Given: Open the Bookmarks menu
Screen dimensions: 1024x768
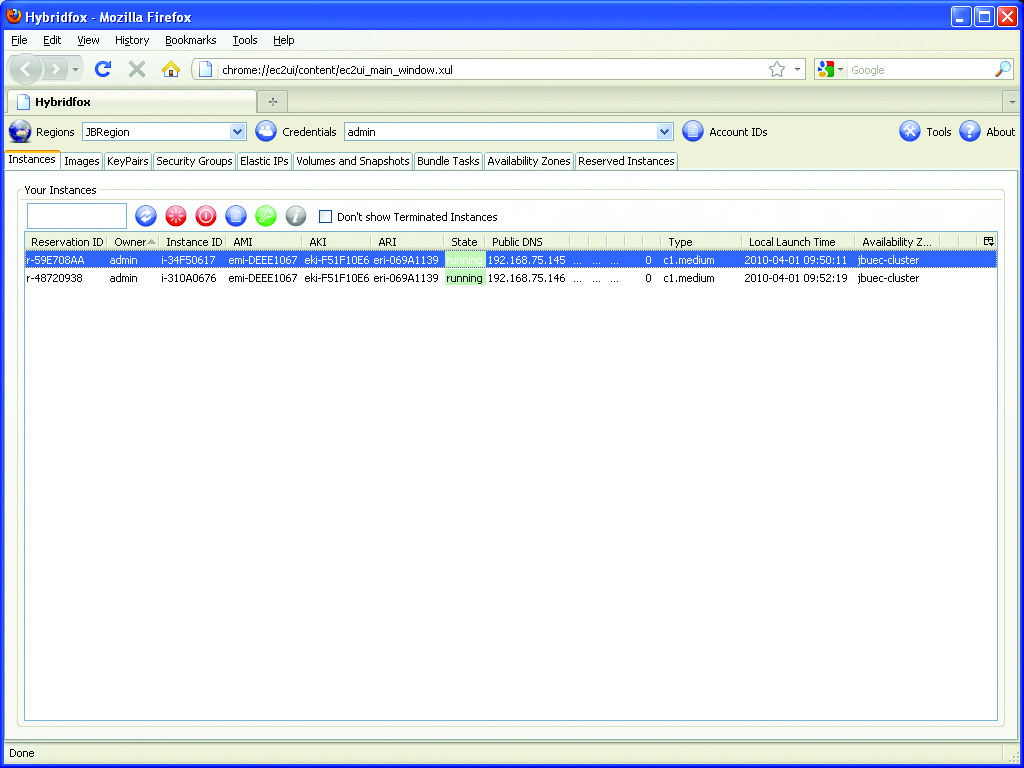Looking at the screenshot, I should coord(190,40).
